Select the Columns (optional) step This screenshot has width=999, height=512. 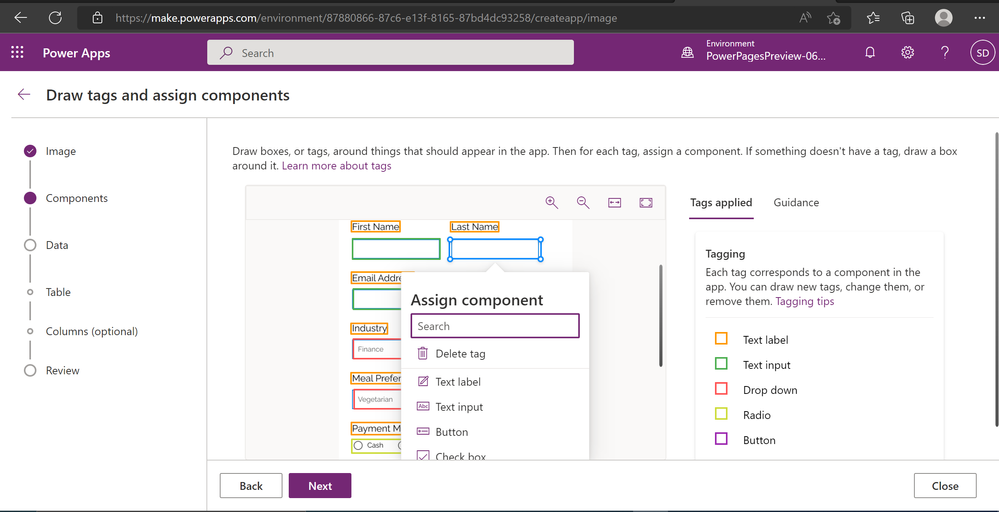tap(92, 331)
